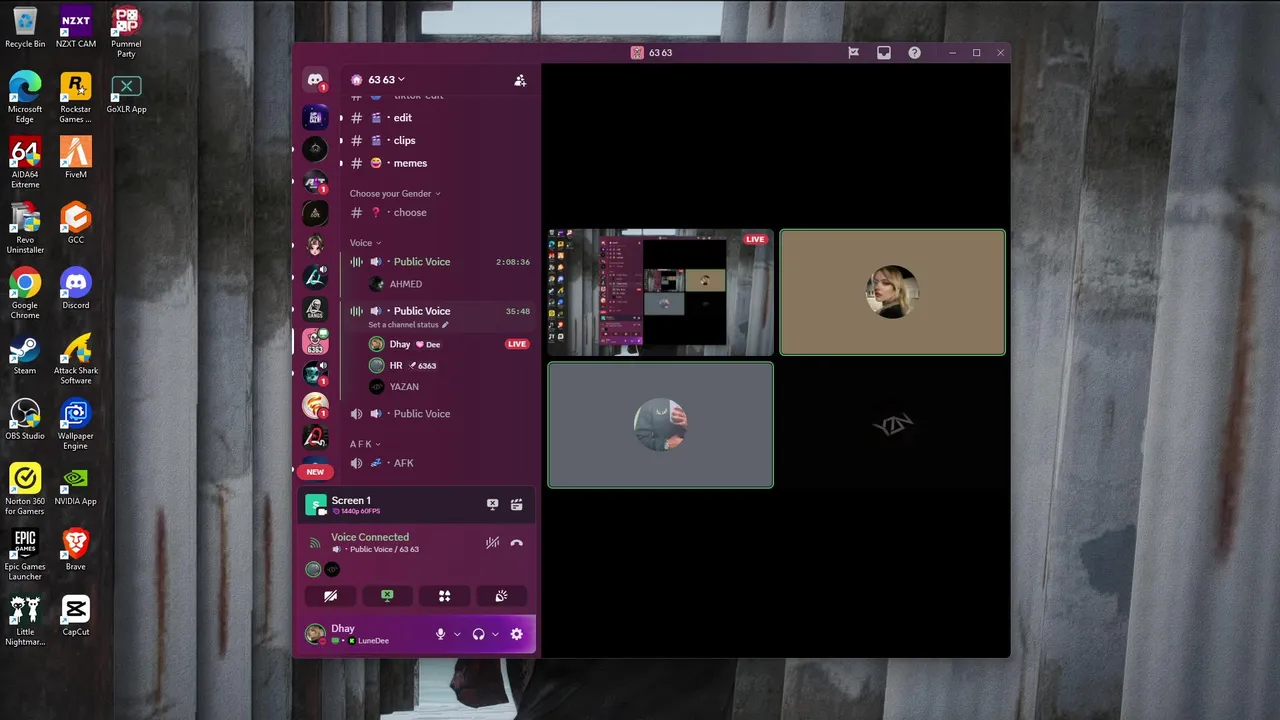The width and height of the screenshot is (1280, 720).
Task: Open Brave browser desktop shortcut
Action: [x=76, y=551]
